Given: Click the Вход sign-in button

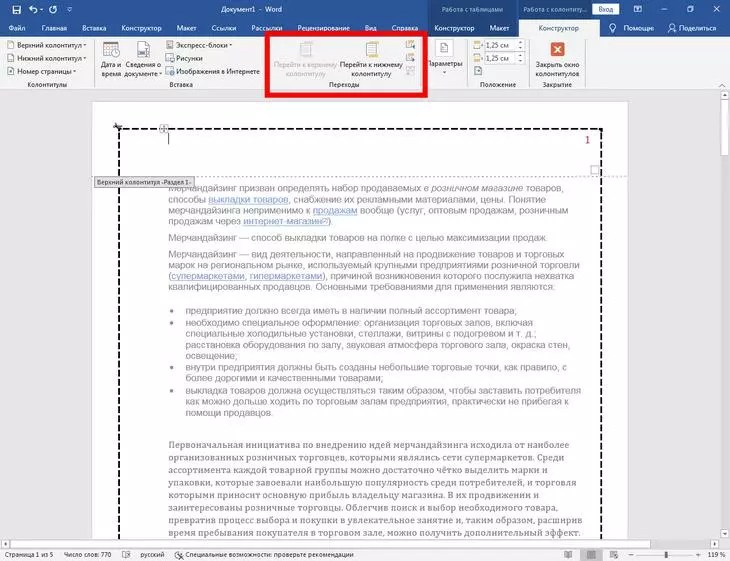Looking at the screenshot, I should pyautogui.click(x=604, y=9).
